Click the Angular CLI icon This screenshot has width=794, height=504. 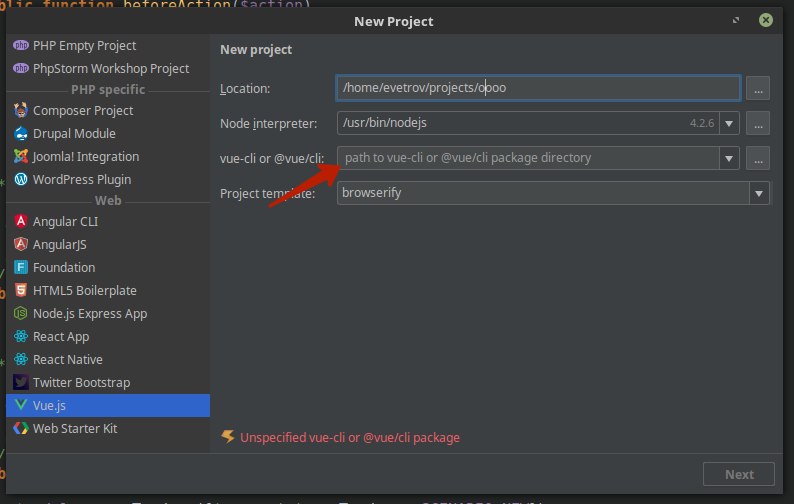[x=21, y=221]
